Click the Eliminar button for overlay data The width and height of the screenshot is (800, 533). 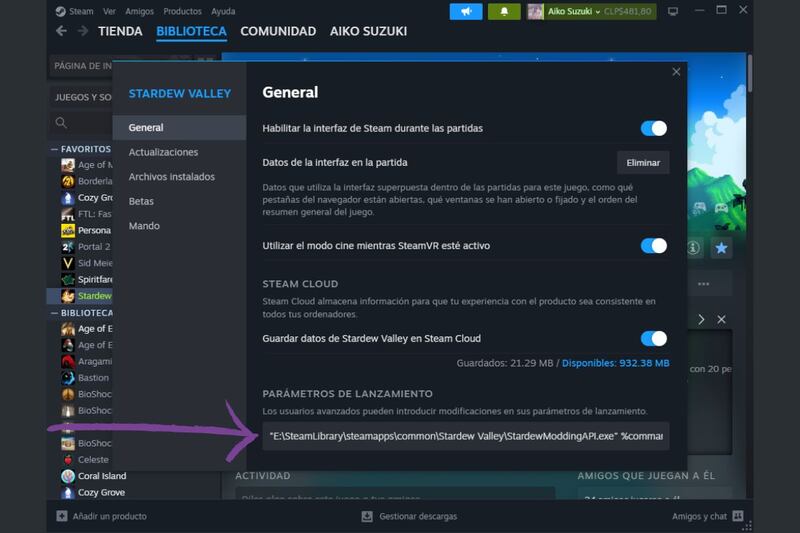point(643,162)
